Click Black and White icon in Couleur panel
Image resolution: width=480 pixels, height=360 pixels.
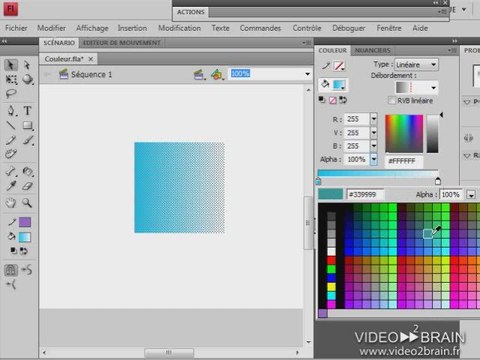pos(322,99)
